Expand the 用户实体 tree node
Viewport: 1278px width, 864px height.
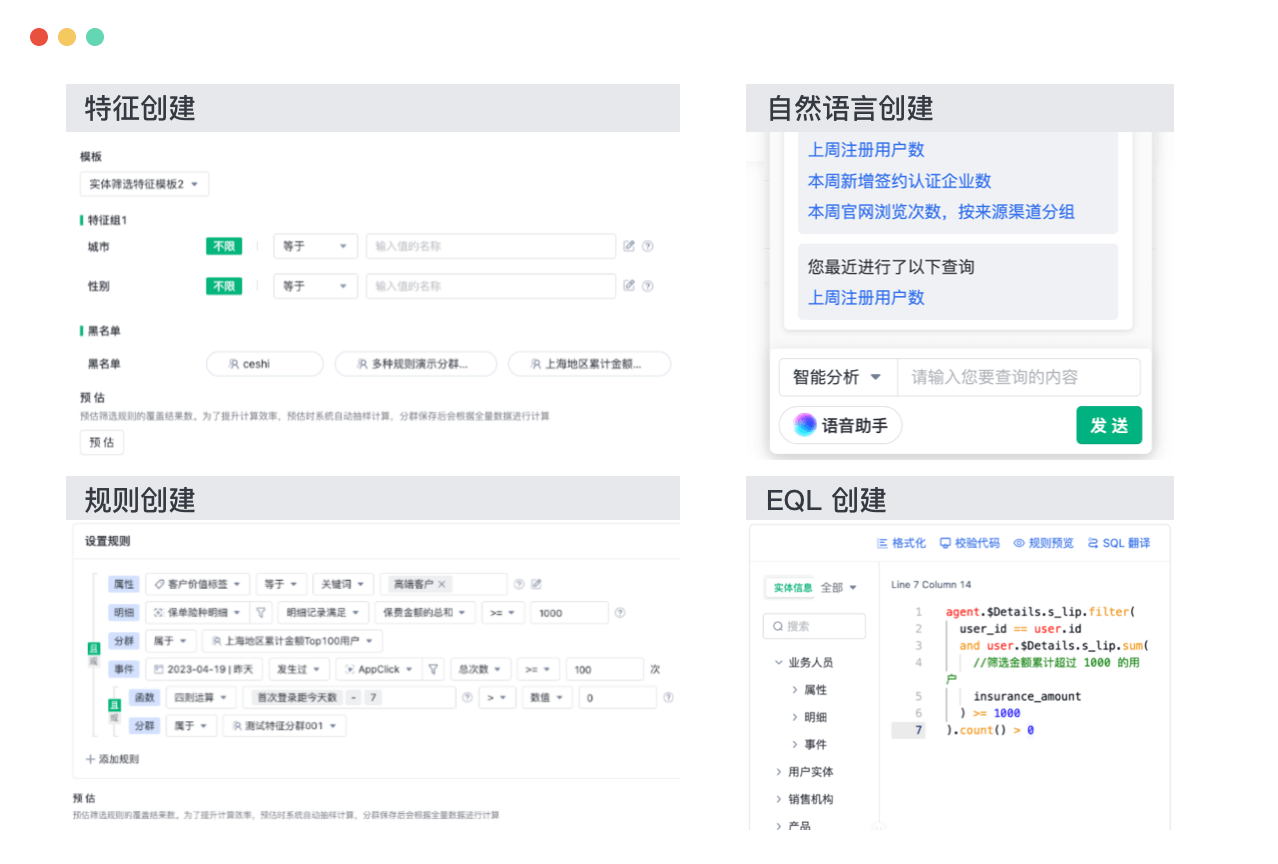779,771
